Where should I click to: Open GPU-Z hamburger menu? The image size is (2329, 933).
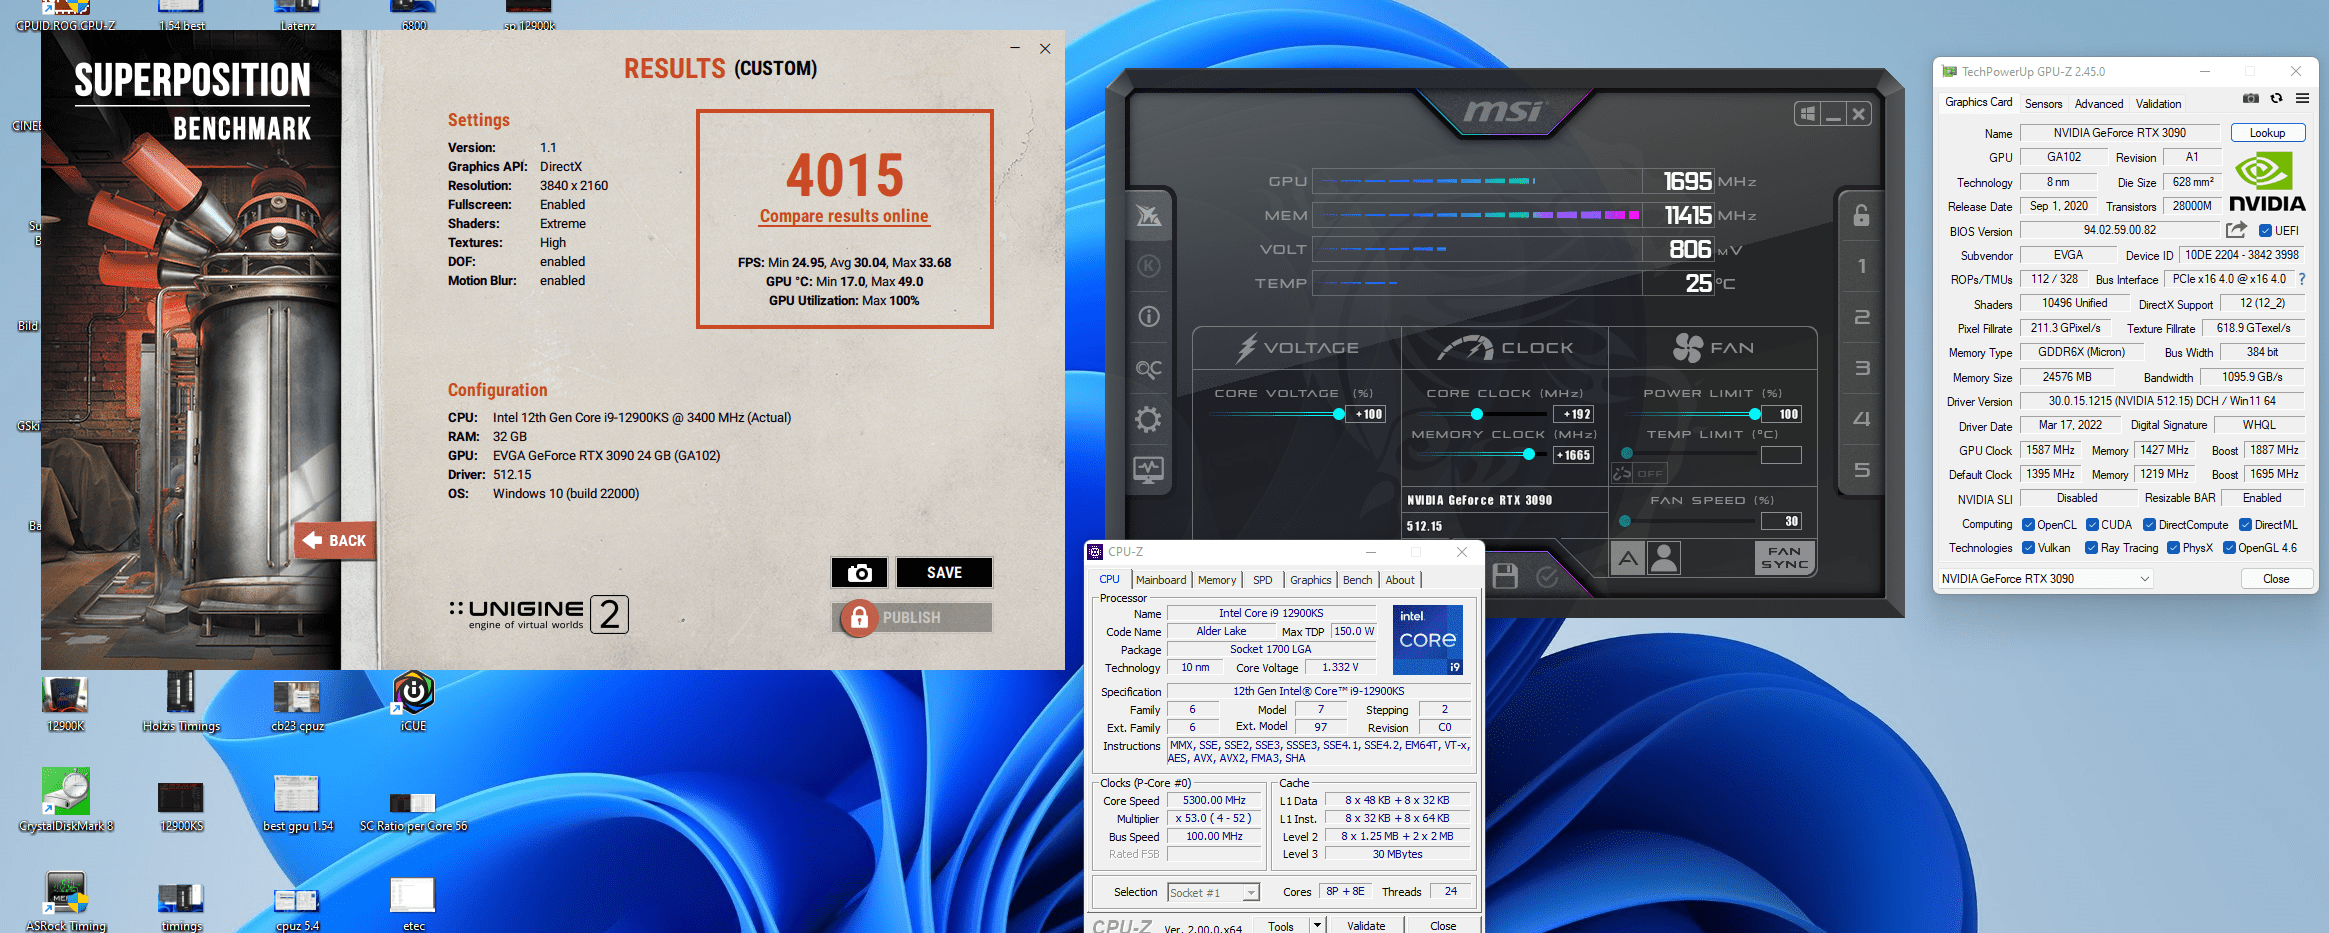pyautogui.click(x=2302, y=98)
